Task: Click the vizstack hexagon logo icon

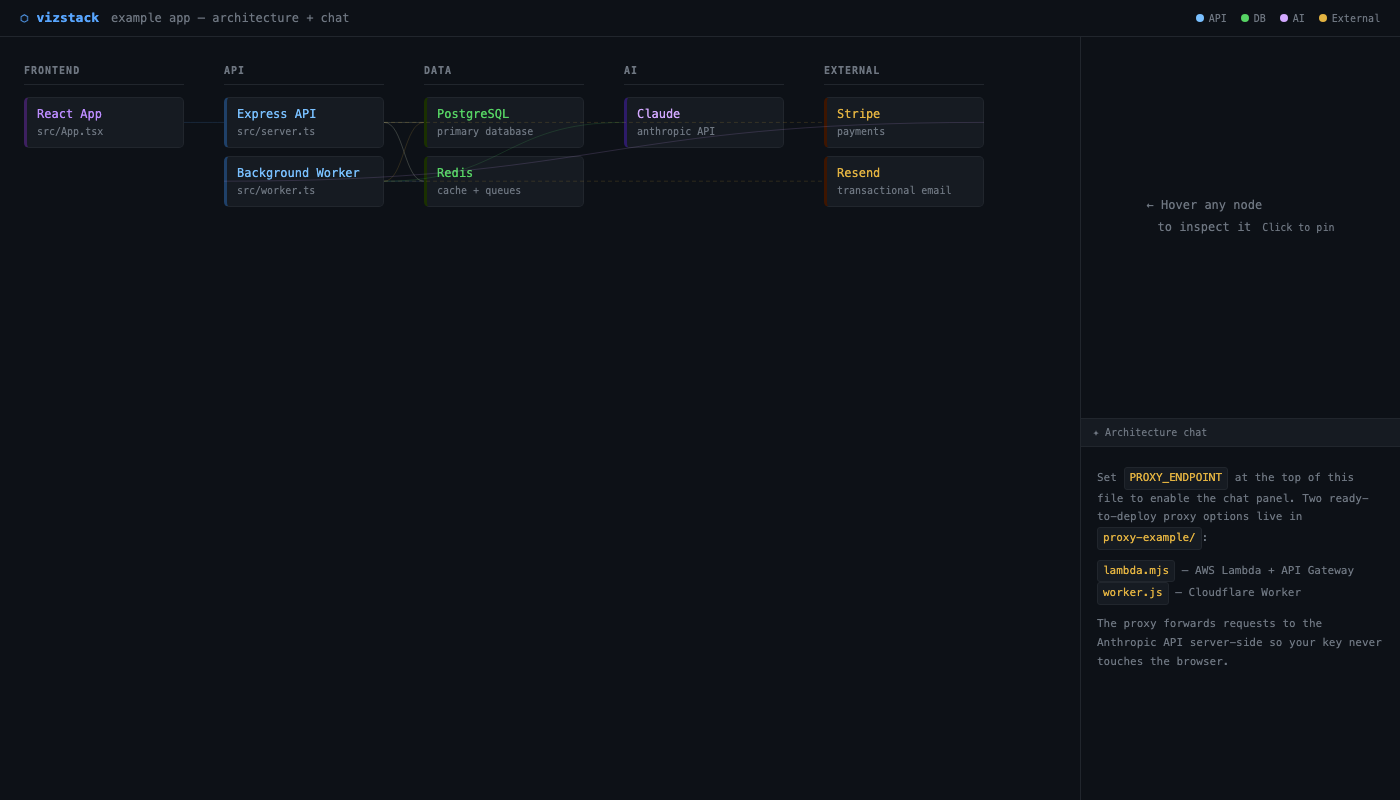Action: pyautogui.click(x=24, y=18)
